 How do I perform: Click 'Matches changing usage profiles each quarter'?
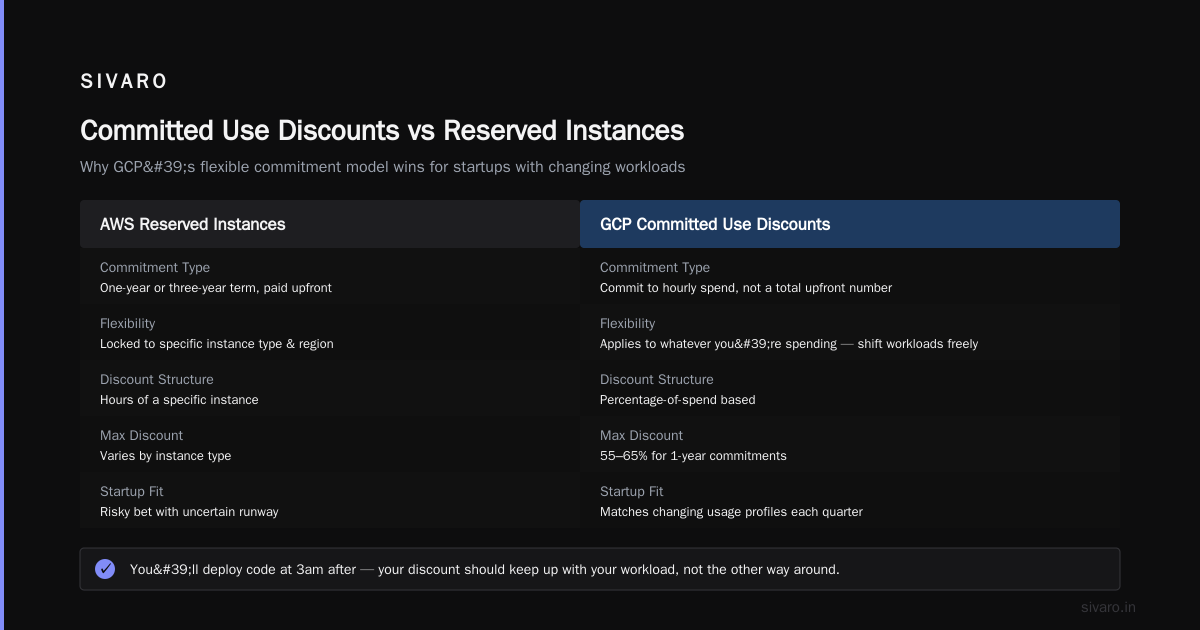(731, 512)
